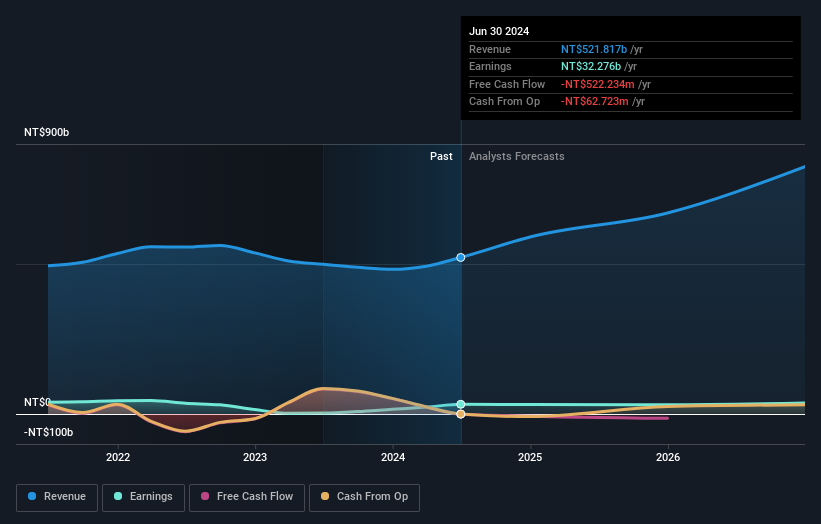Click the teal Earnings legend dot

coord(118,496)
